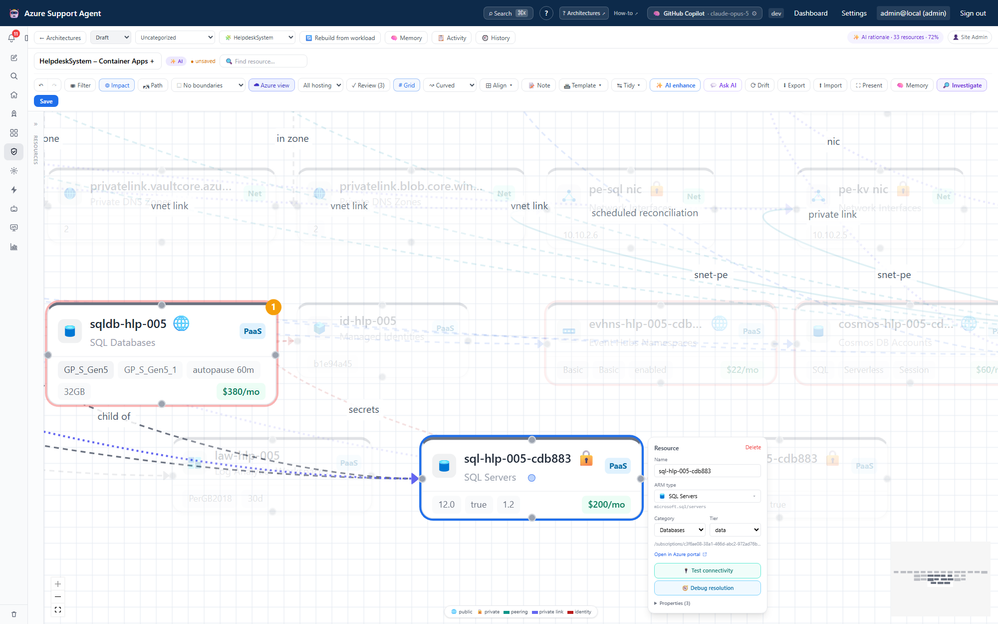Viewport: 998px width, 624px height.
Task: Open the monitor sidebar icon
Action: [13, 227]
